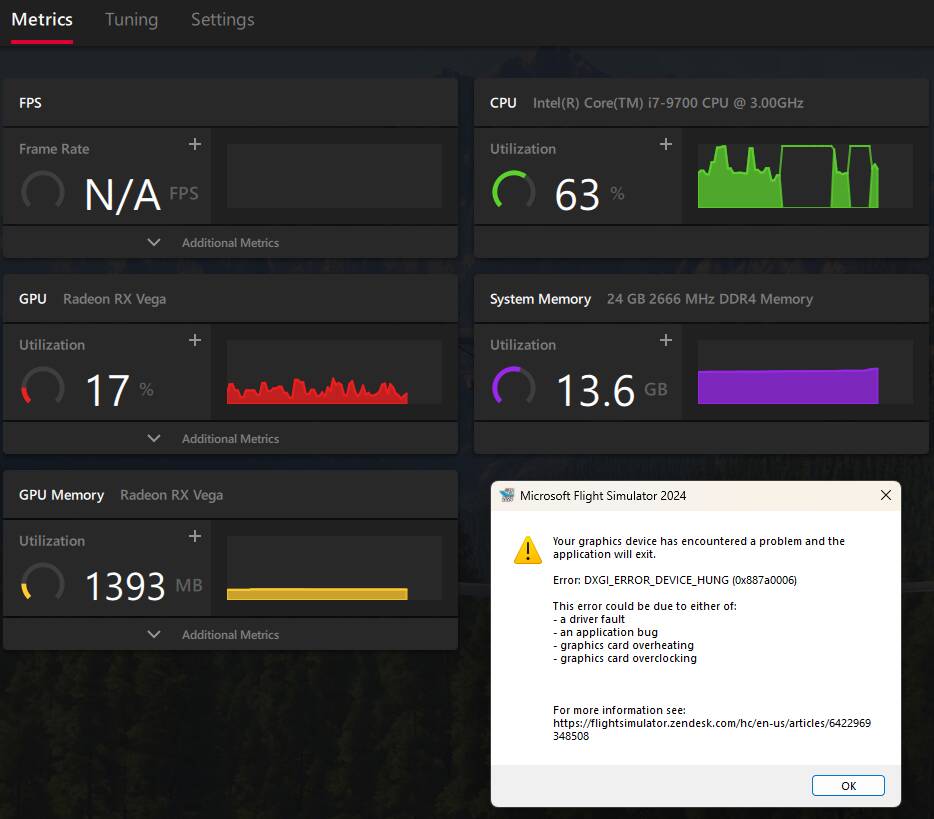The image size is (934, 819).
Task: Click the 13.6 GB memory value
Action: [612, 391]
